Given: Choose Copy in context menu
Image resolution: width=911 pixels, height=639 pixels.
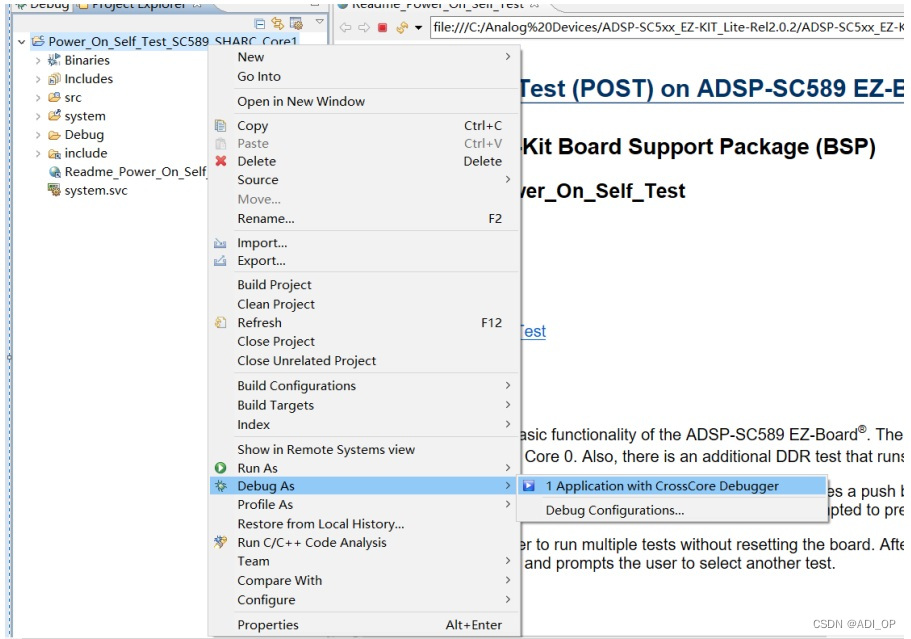Looking at the screenshot, I should pyautogui.click(x=364, y=125).
